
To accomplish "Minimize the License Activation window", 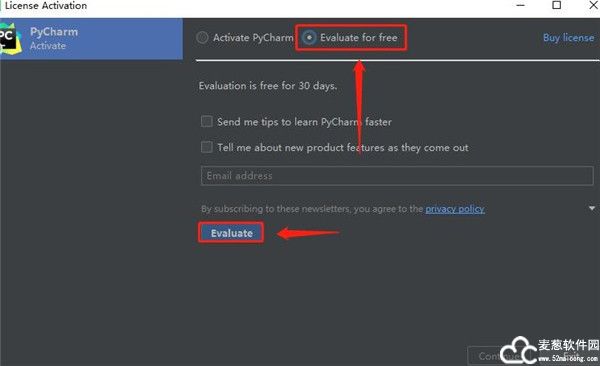I will (x=520, y=5).
